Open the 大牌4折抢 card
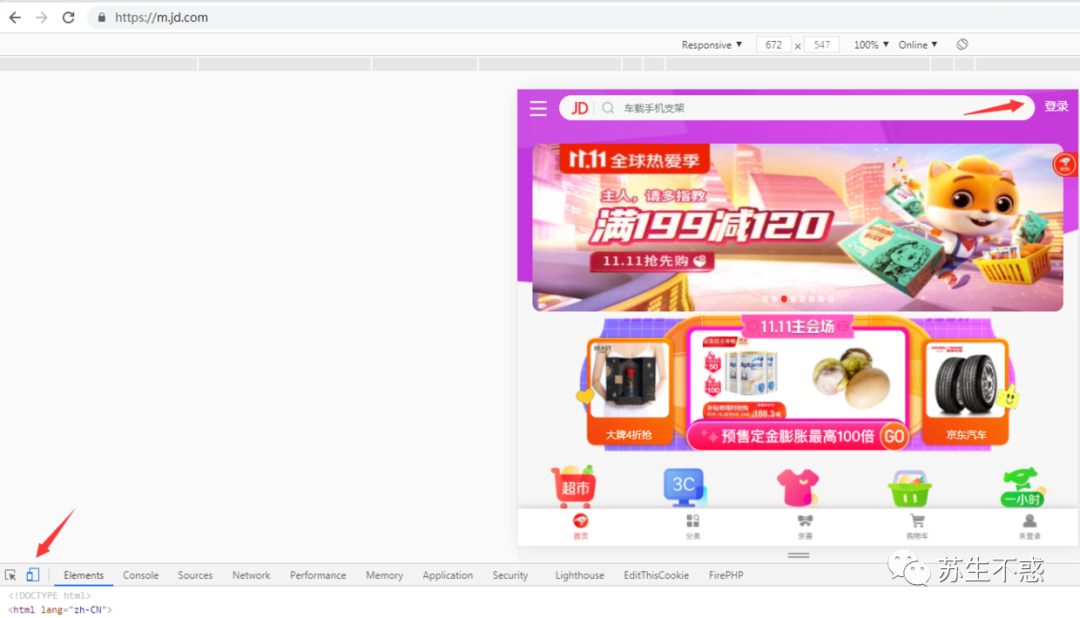 coord(628,391)
